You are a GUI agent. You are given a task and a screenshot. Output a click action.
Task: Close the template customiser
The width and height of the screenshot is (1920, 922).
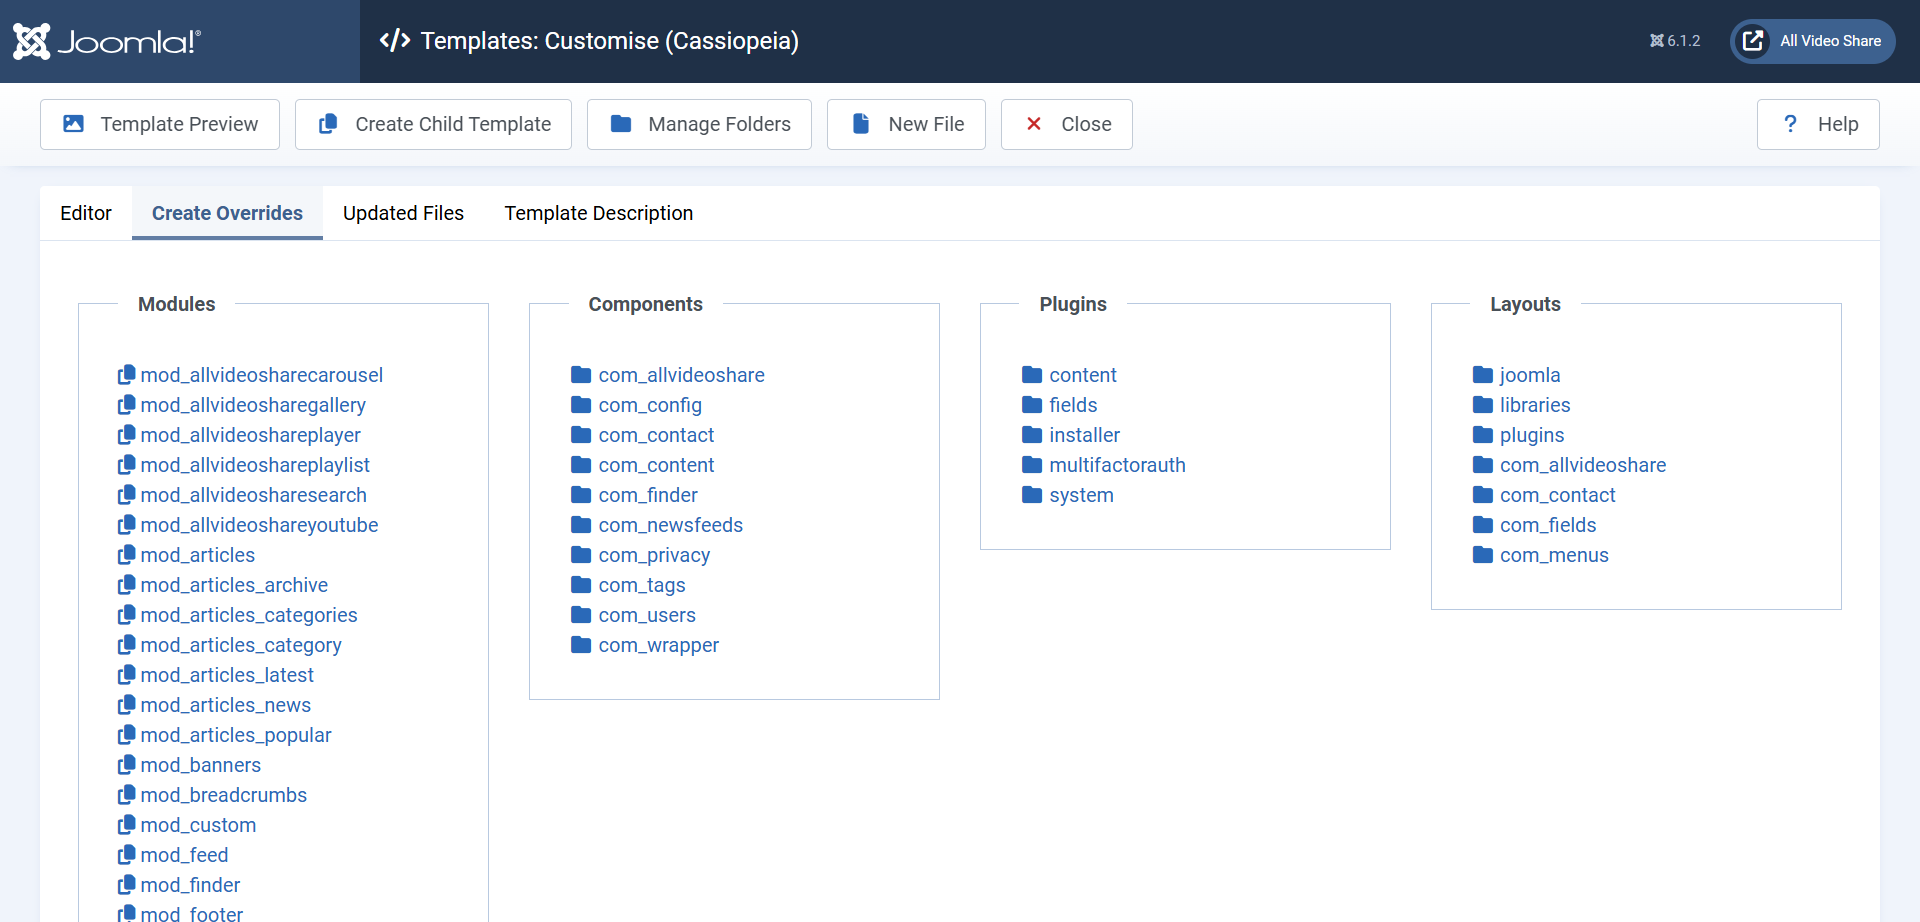click(x=1067, y=124)
